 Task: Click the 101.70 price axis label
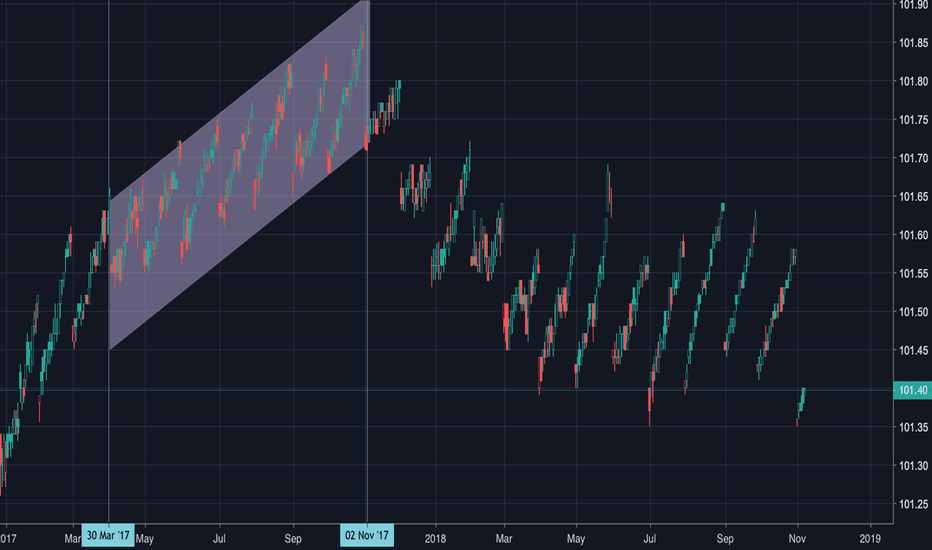click(913, 158)
